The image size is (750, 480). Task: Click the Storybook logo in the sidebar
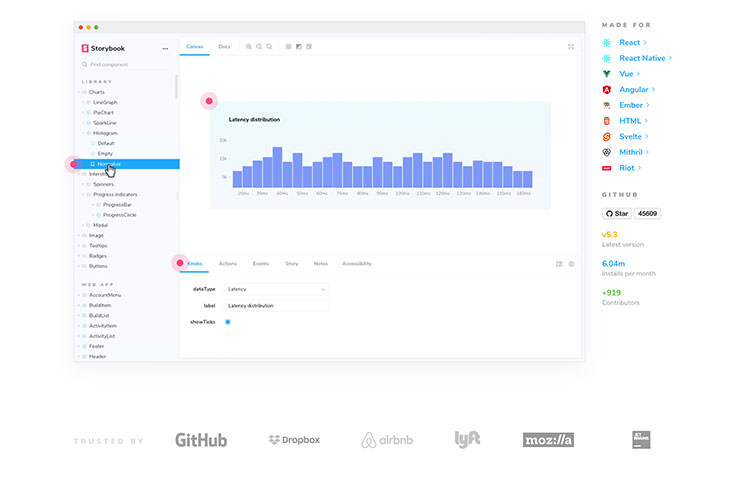(x=103, y=48)
